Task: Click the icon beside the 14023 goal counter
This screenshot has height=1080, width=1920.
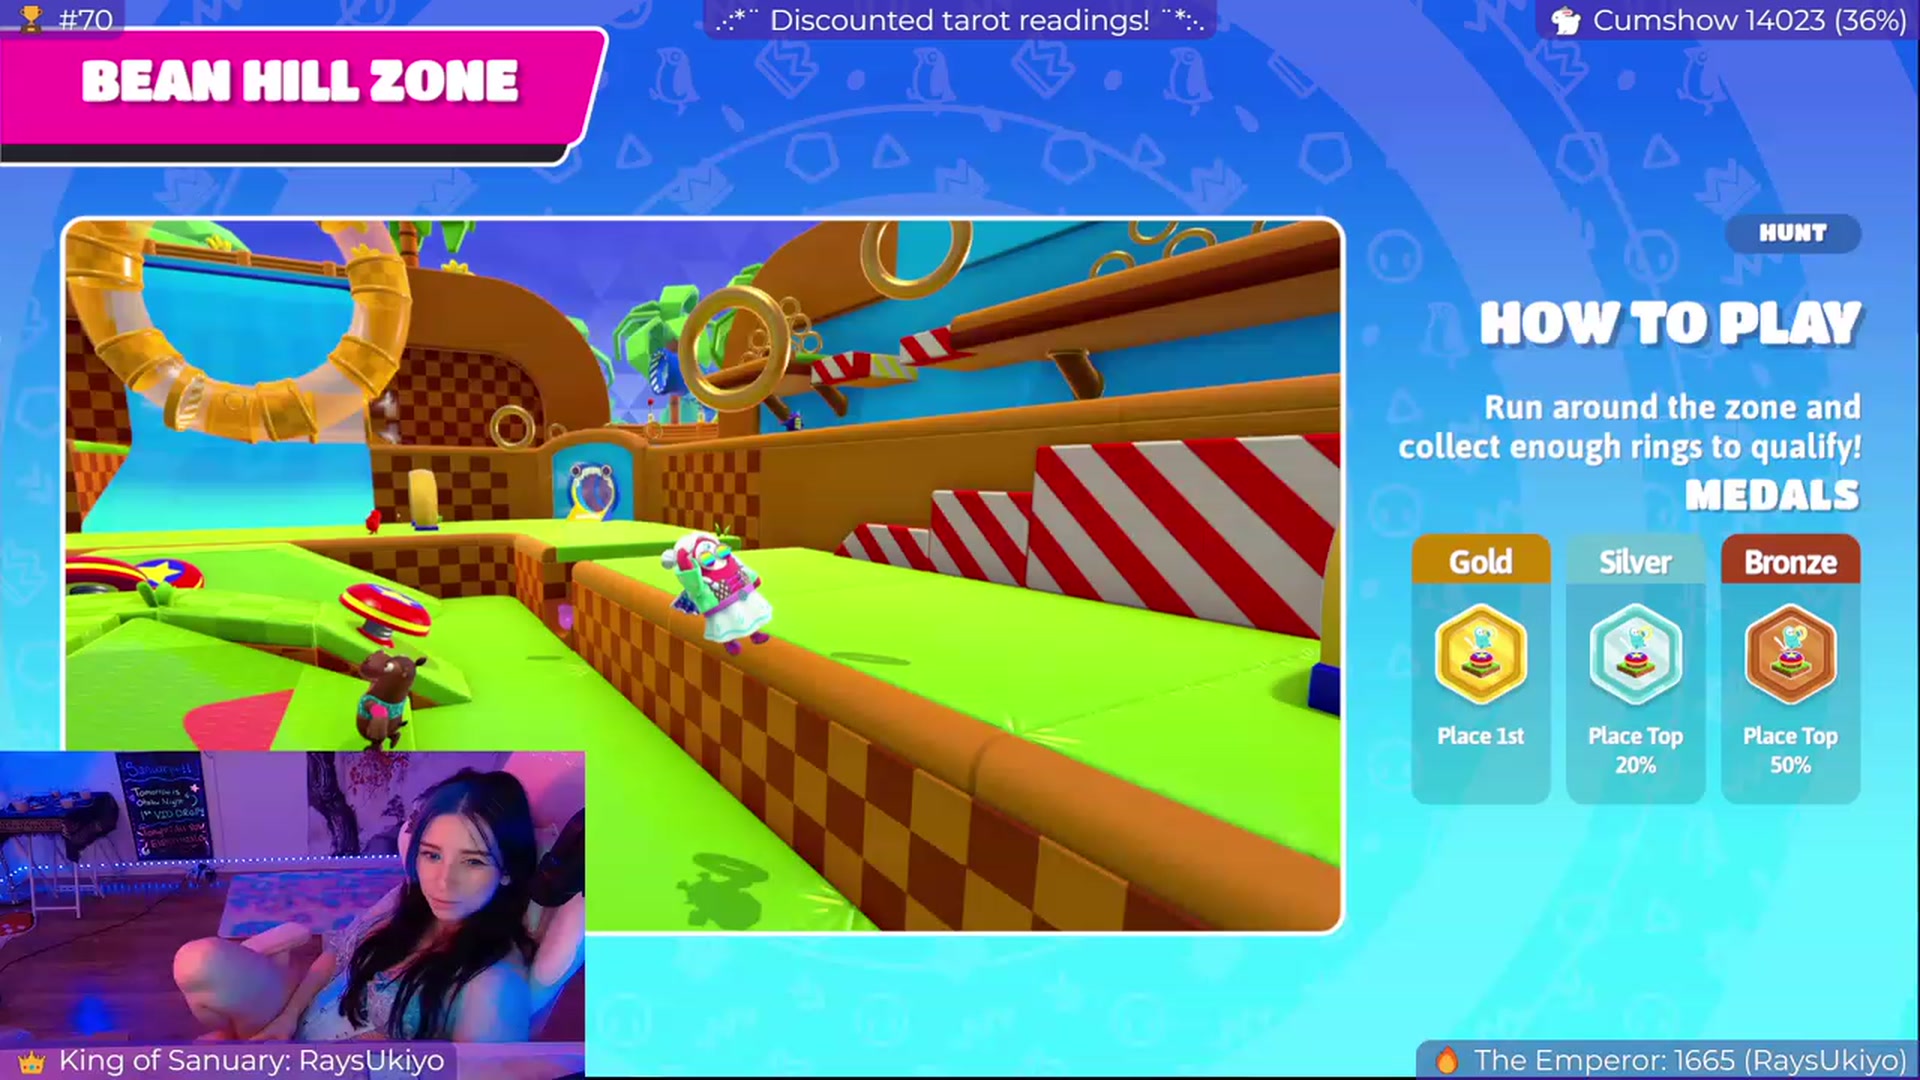Action: [x=1566, y=20]
